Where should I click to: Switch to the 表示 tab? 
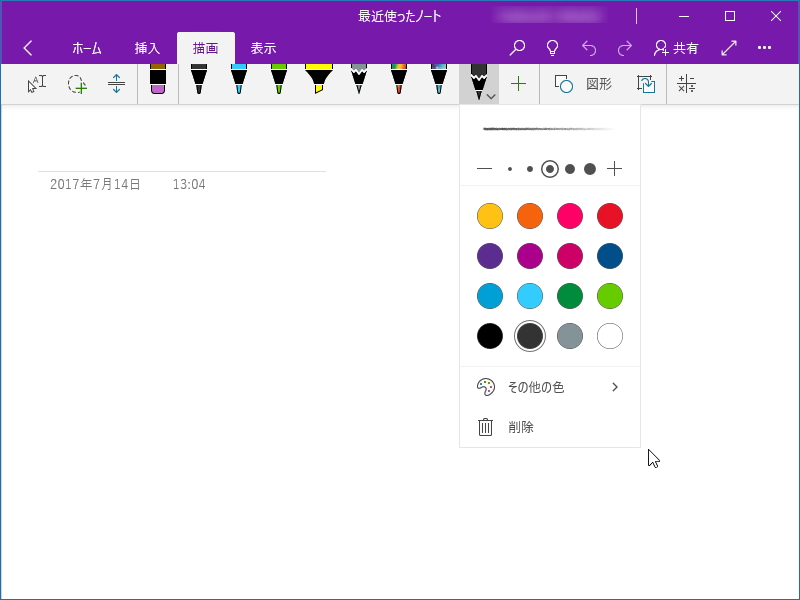point(264,47)
